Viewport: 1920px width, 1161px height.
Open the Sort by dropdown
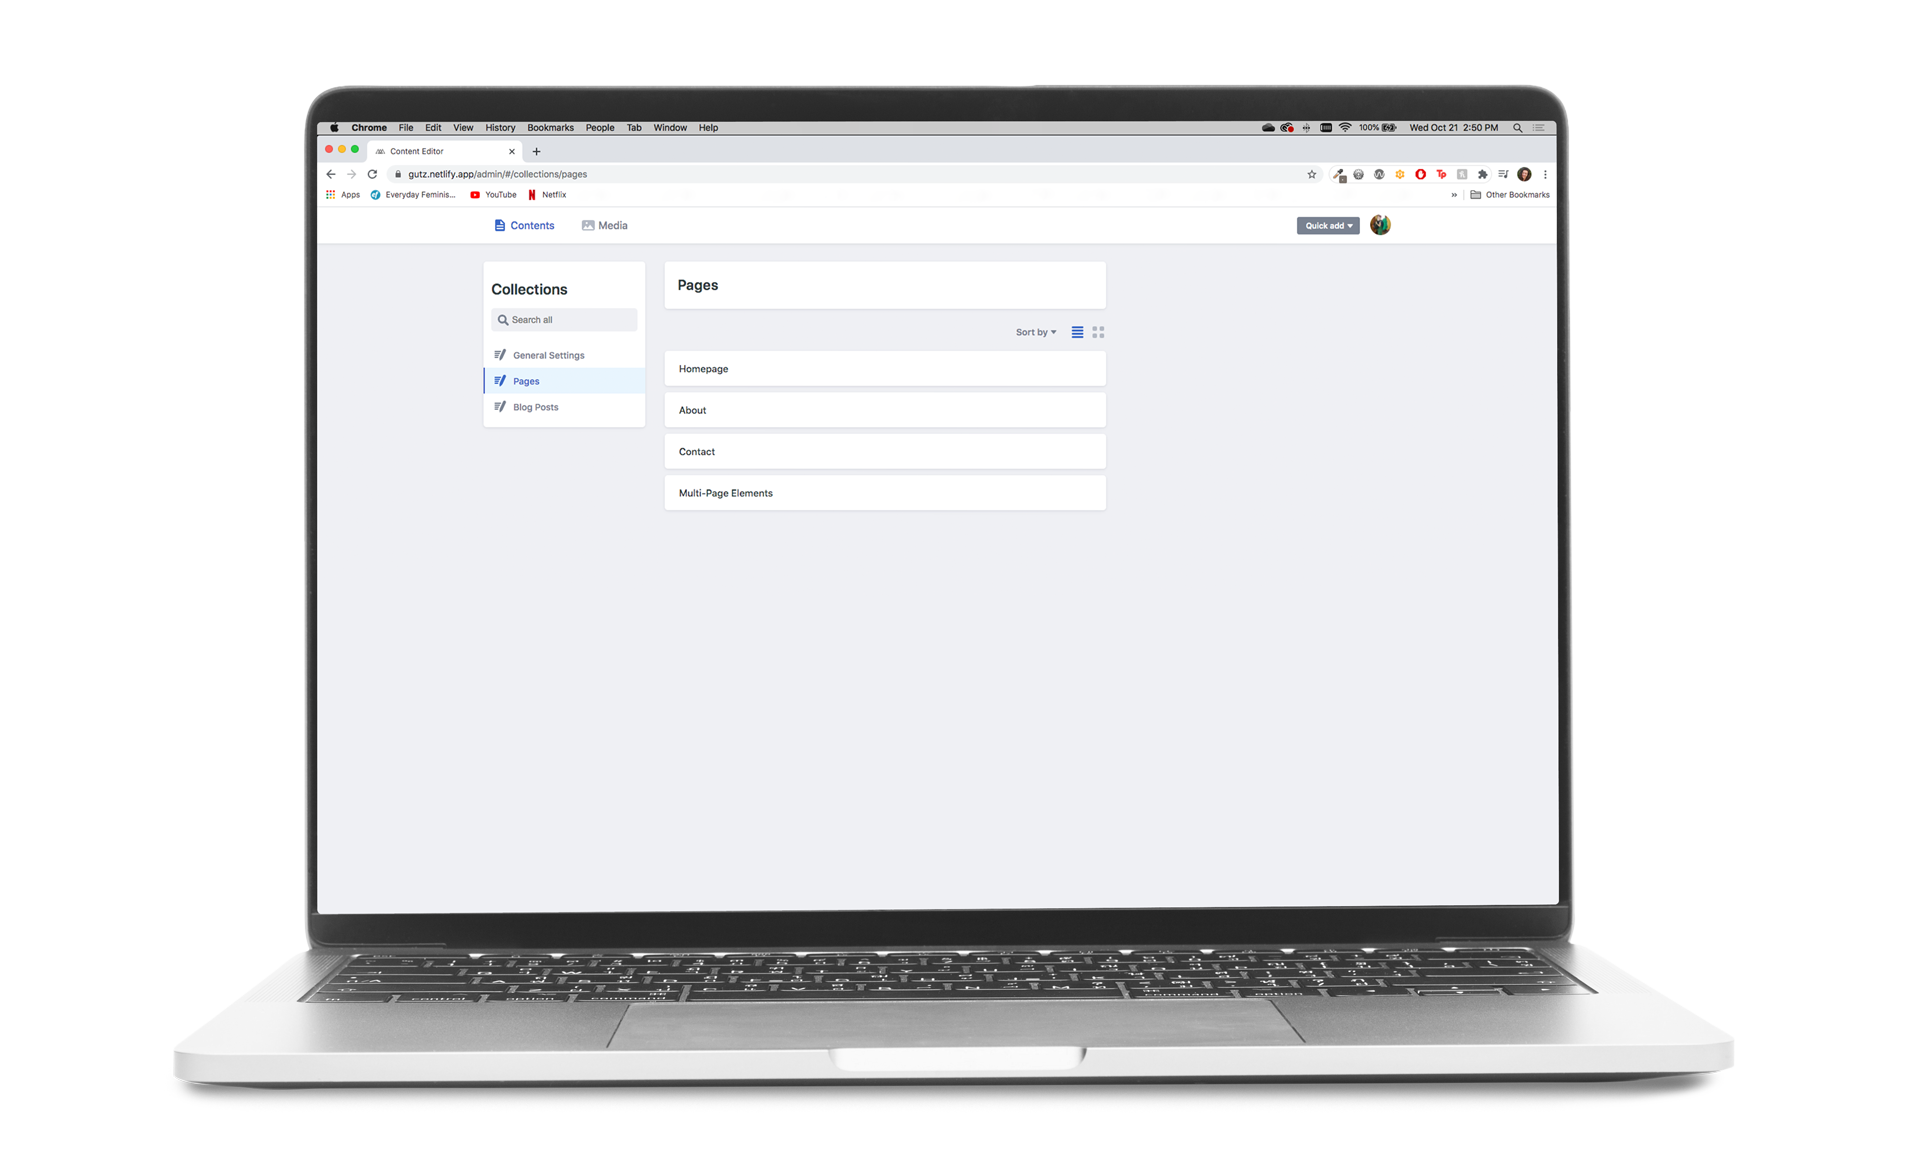pyautogui.click(x=1035, y=332)
